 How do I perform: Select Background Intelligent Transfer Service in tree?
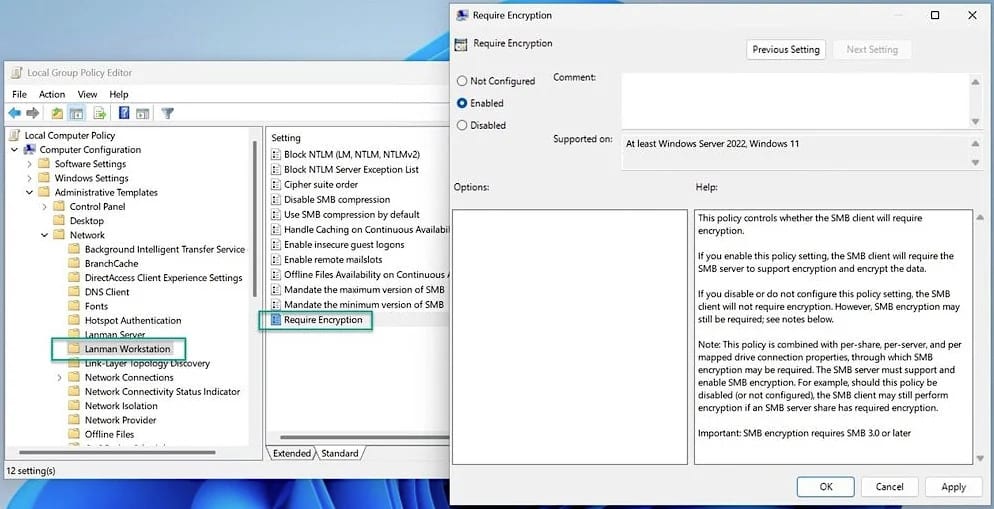165,250
